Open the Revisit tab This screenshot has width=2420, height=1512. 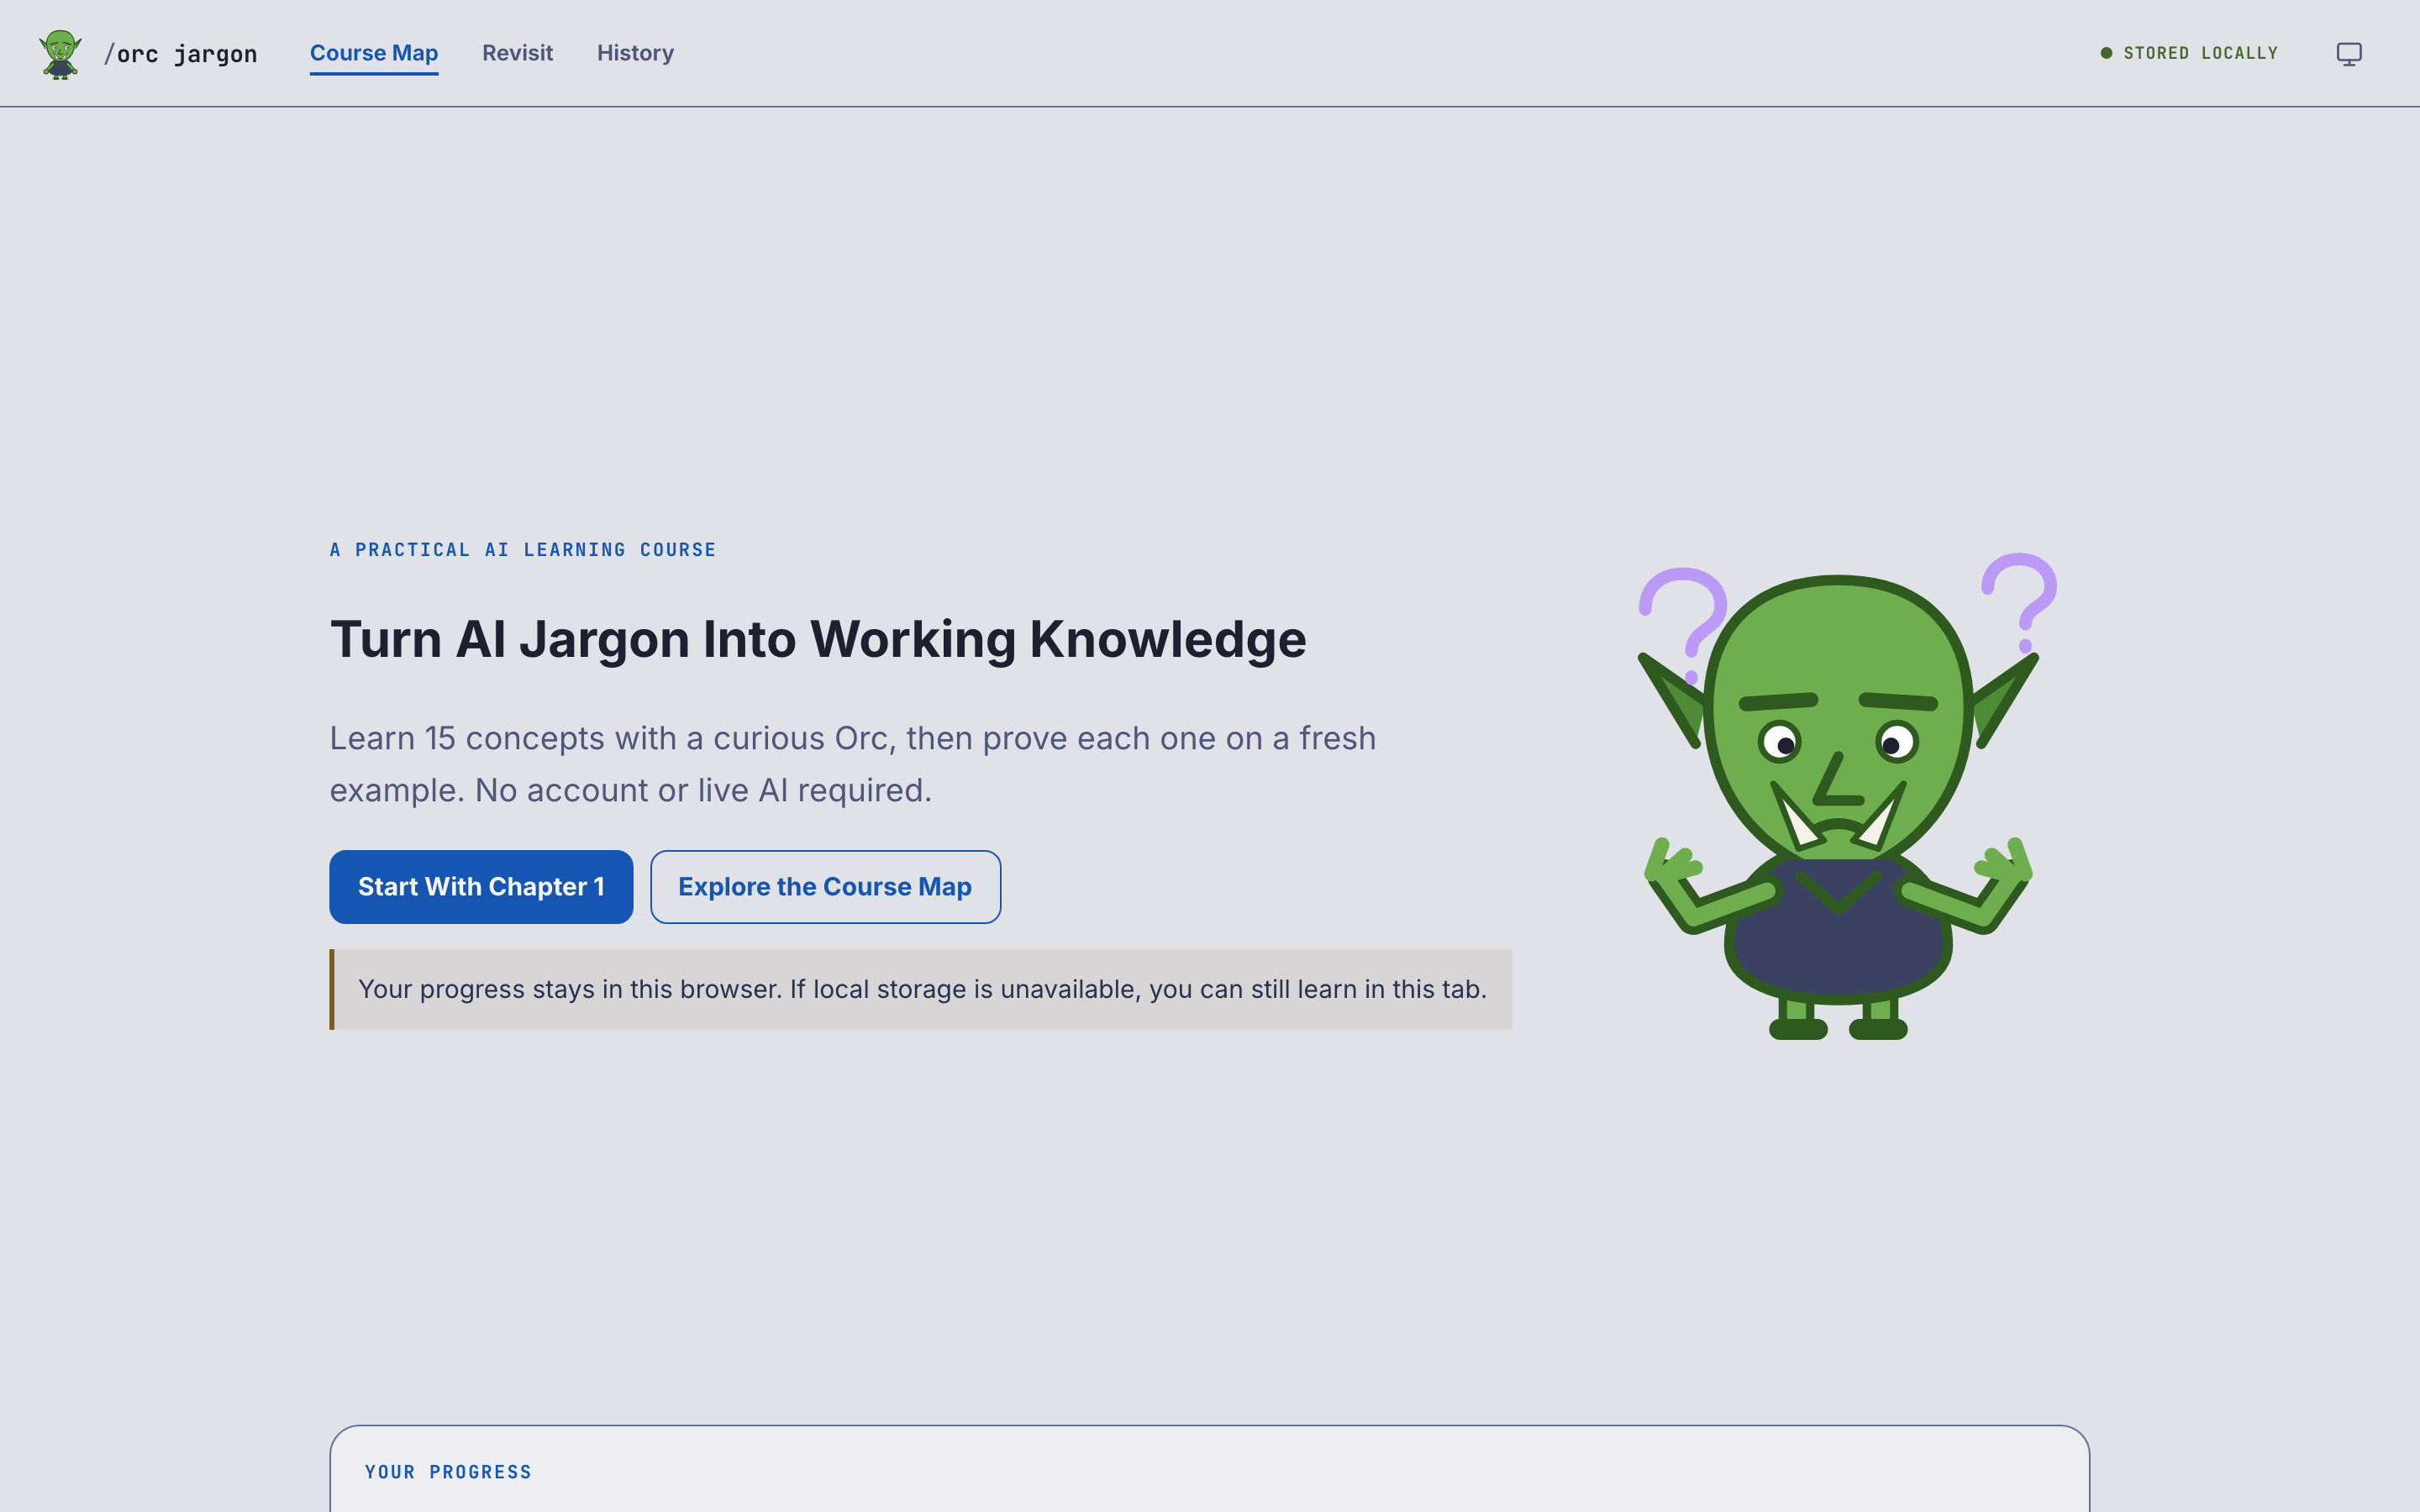pos(517,53)
